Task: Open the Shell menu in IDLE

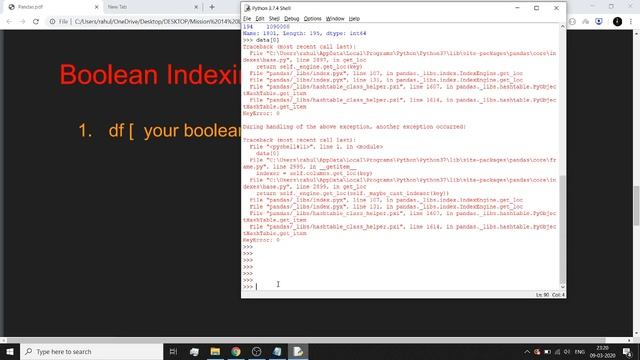Action: 274,19
